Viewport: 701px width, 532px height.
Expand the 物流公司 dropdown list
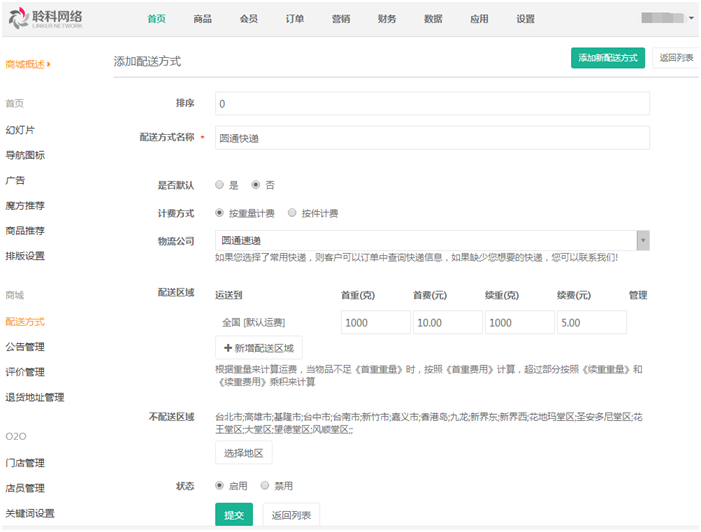click(642, 240)
